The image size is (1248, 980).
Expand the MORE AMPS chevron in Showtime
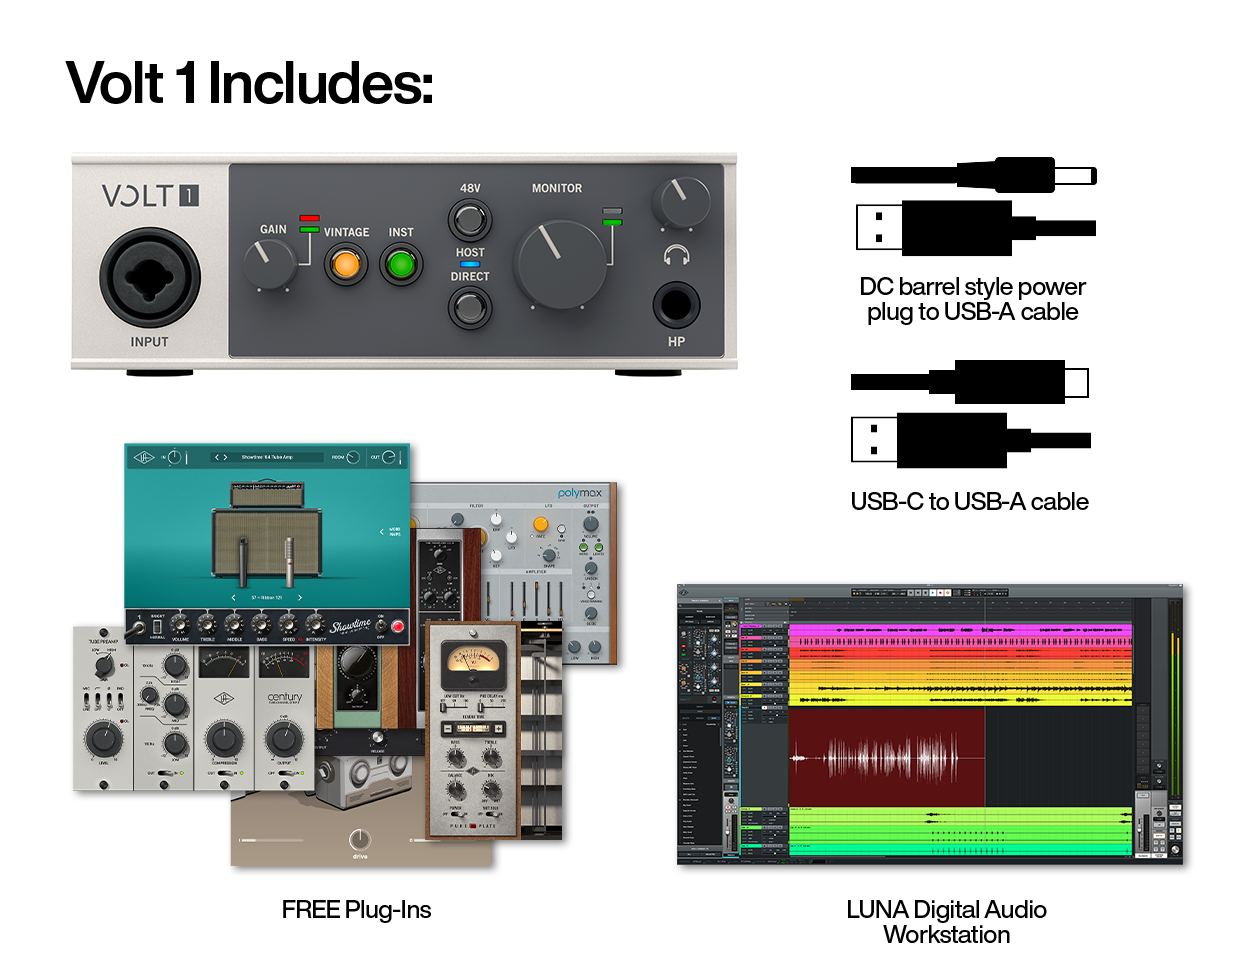coord(382,532)
